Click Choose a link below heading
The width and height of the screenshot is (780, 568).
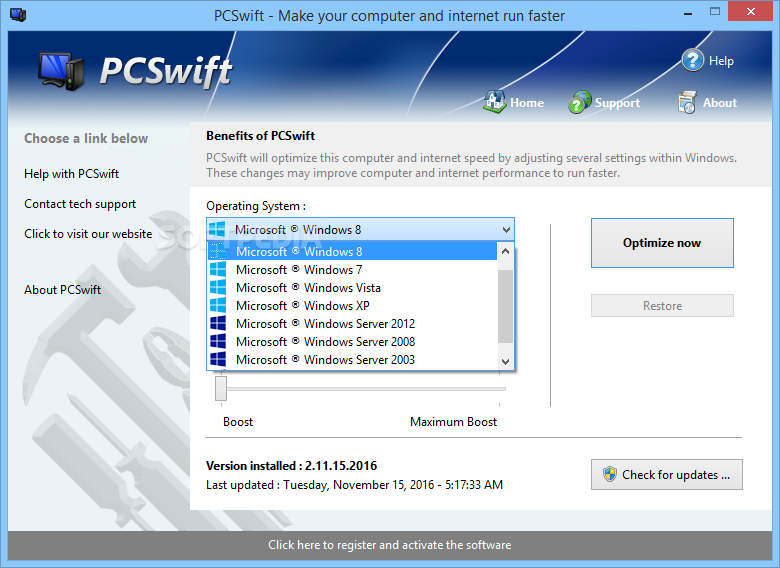[86, 138]
